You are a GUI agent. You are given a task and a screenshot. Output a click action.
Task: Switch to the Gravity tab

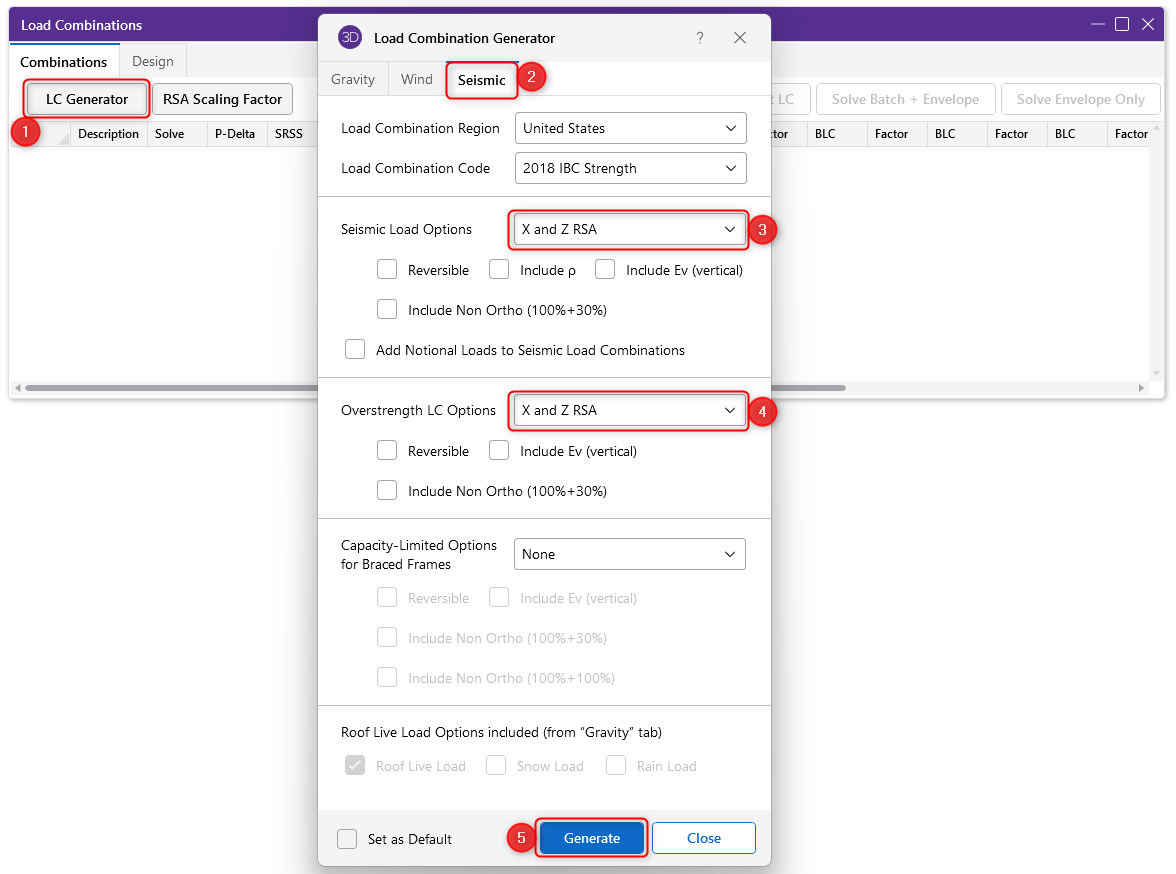352,79
